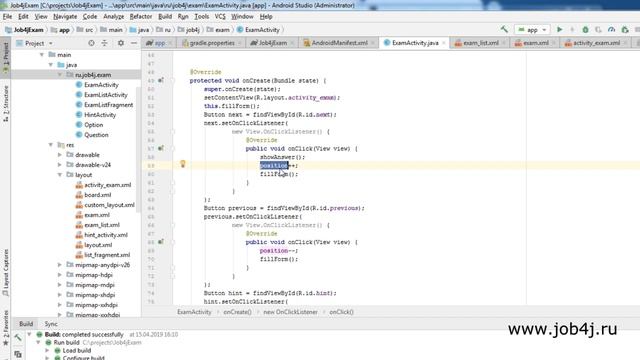Run the app with green play button
640x360 pixels.
point(560,29)
